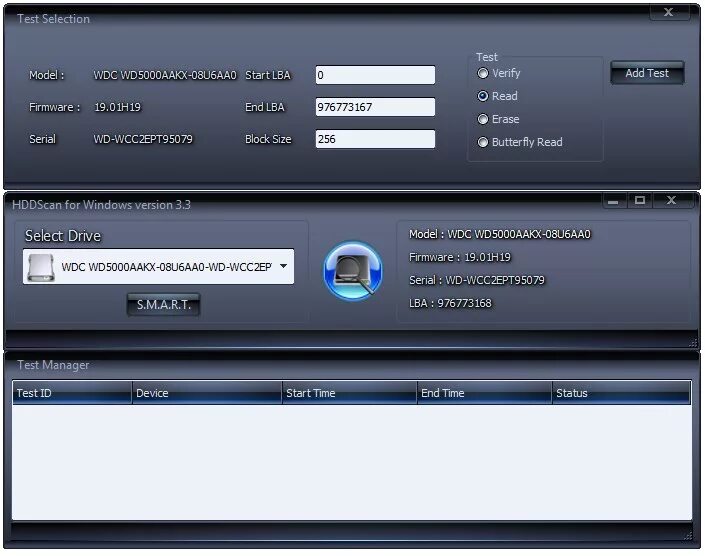Click the End LBA input field

pos(375,107)
